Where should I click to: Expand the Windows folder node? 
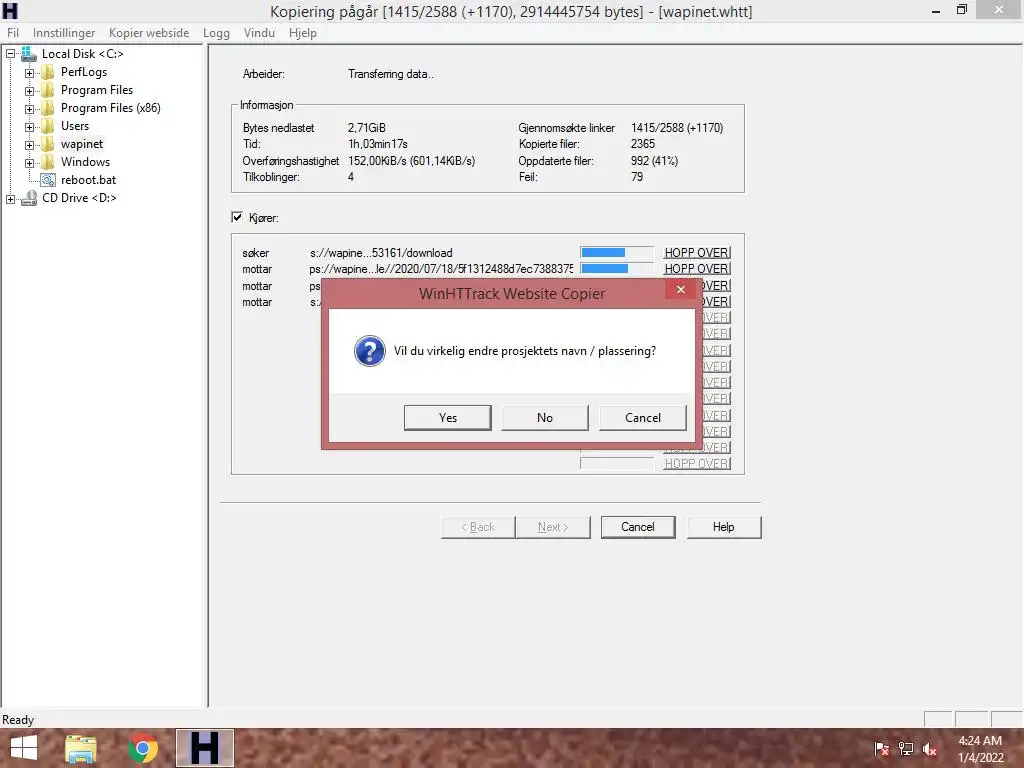[29, 163]
